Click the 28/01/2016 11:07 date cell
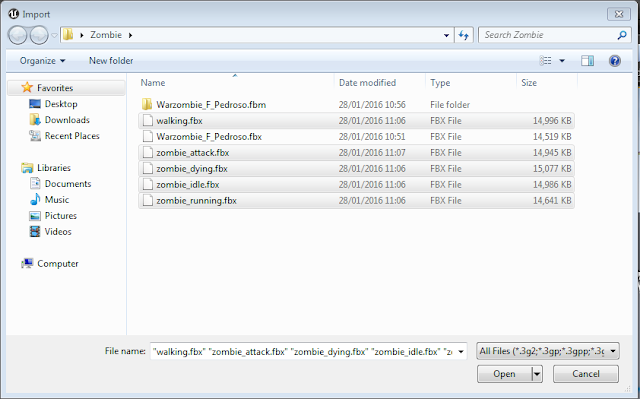Screen dimensions: 640x399 coord(372,153)
